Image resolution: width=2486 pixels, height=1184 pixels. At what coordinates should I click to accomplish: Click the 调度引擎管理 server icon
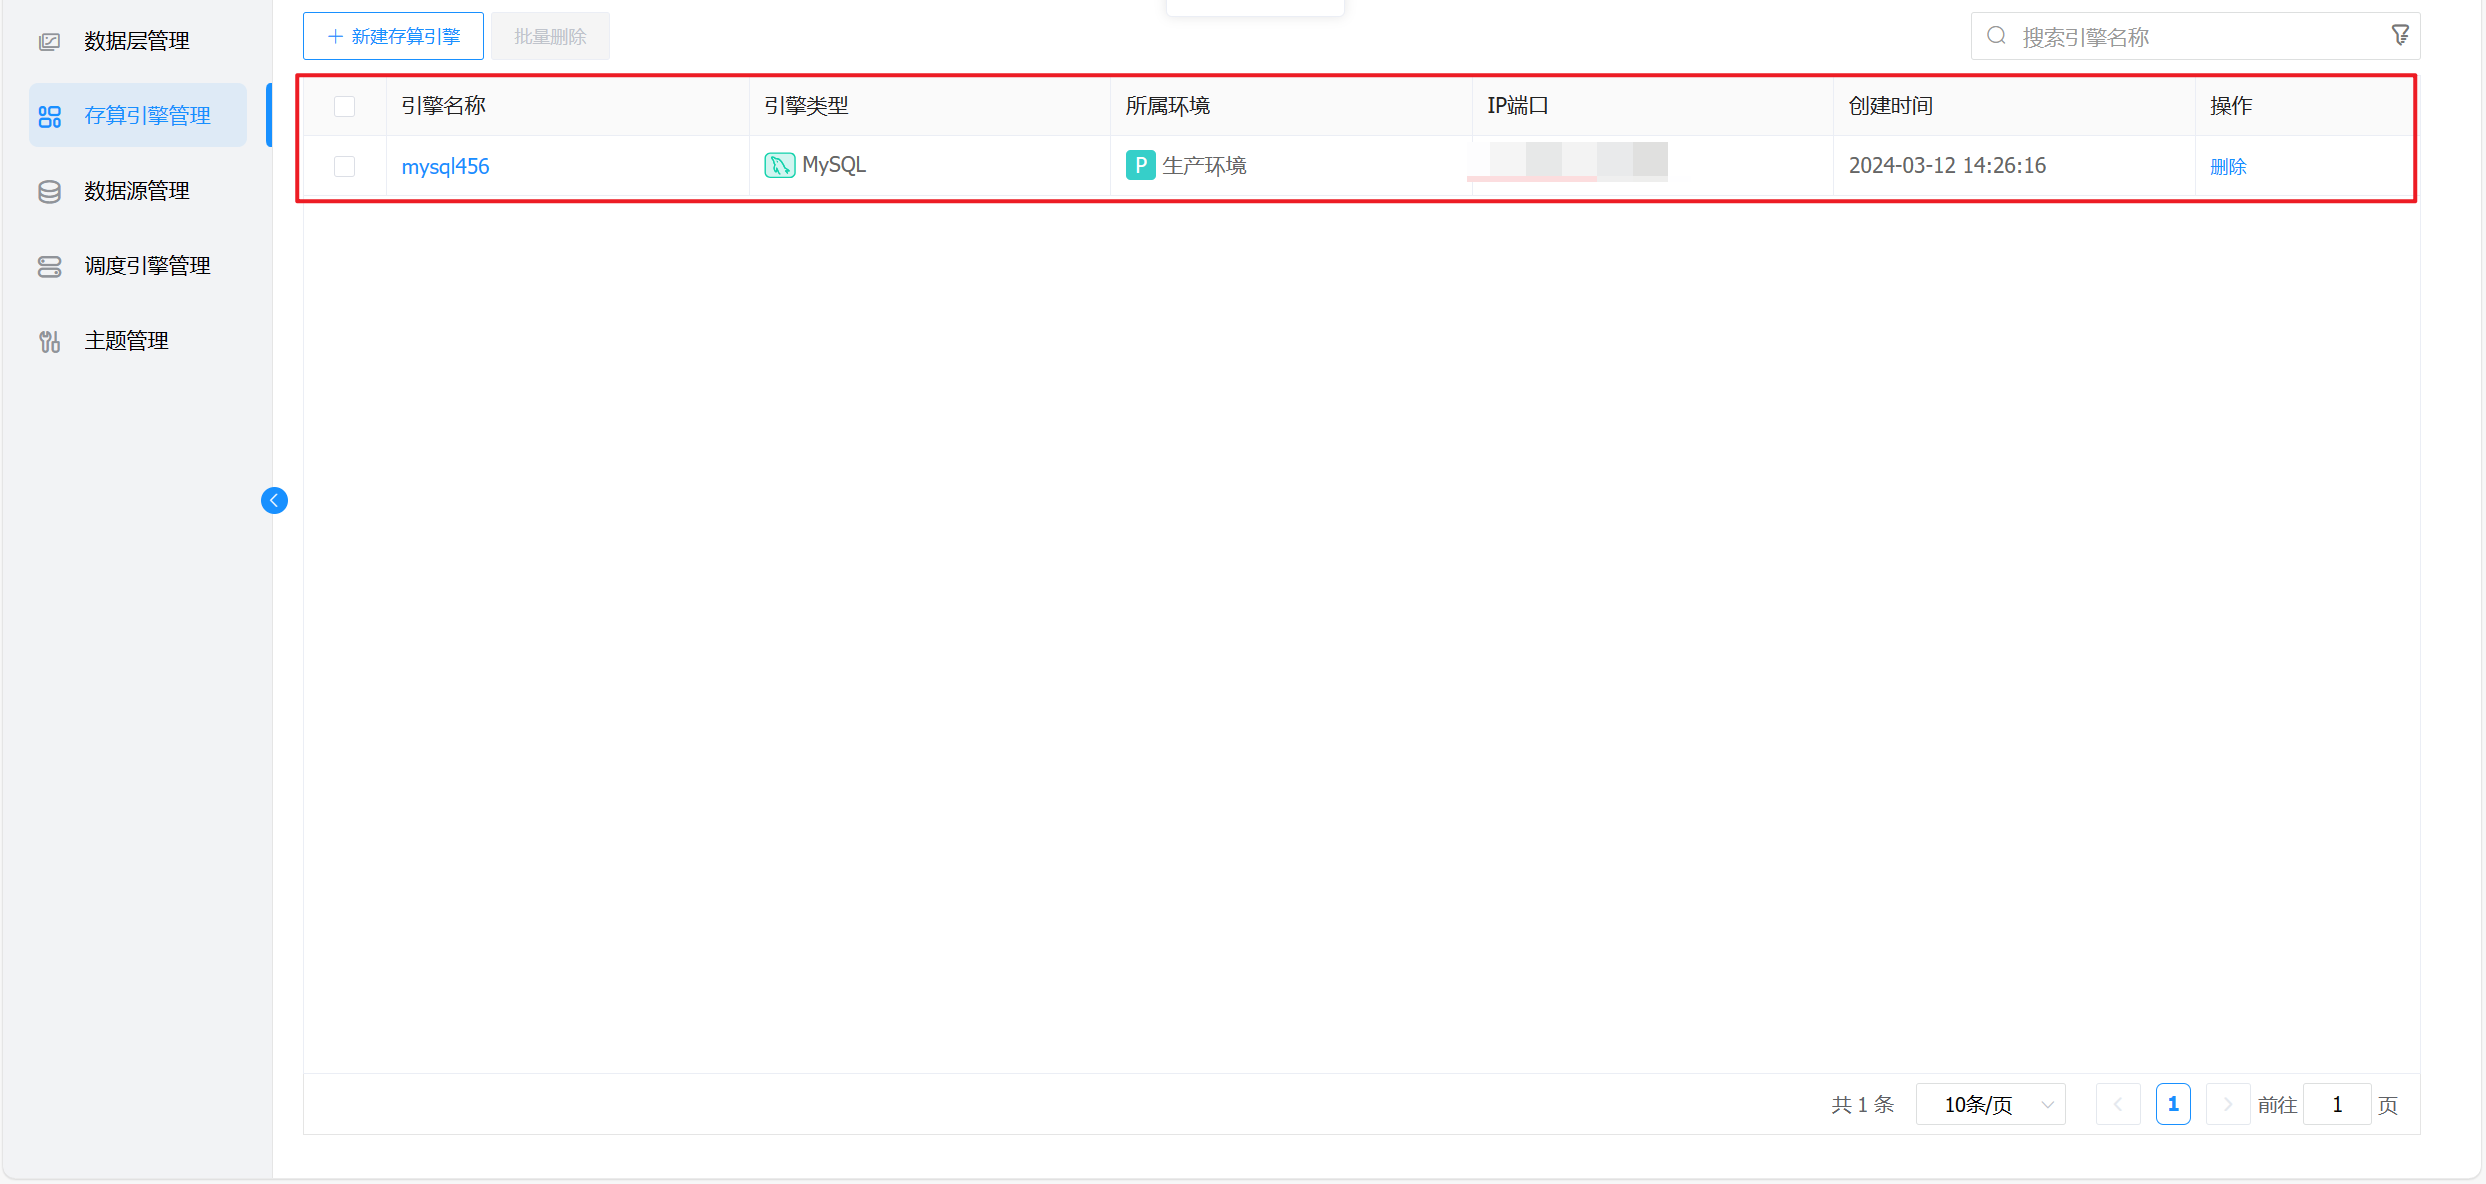[49, 266]
